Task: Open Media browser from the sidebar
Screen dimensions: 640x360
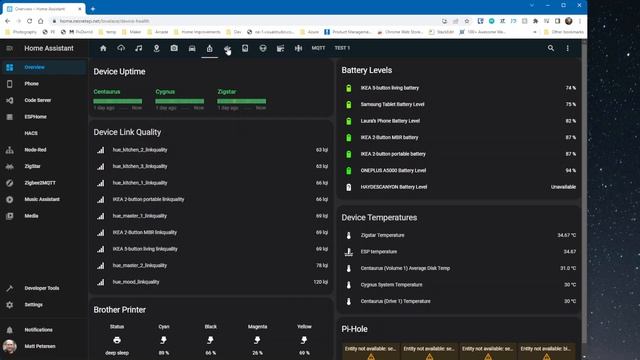Action: point(43,216)
